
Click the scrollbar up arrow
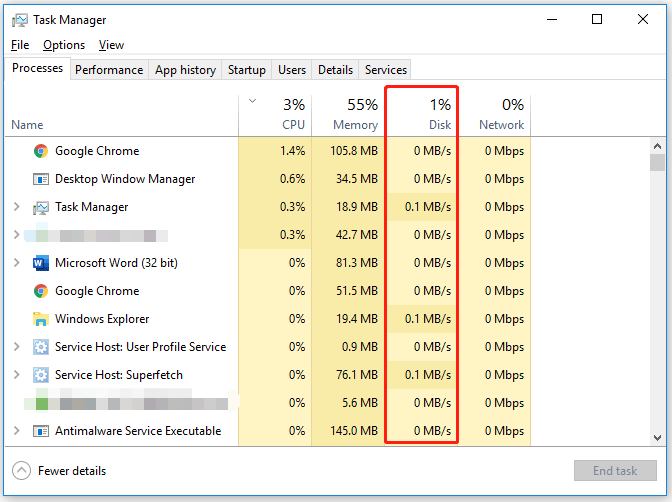pyautogui.click(x=657, y=146)
